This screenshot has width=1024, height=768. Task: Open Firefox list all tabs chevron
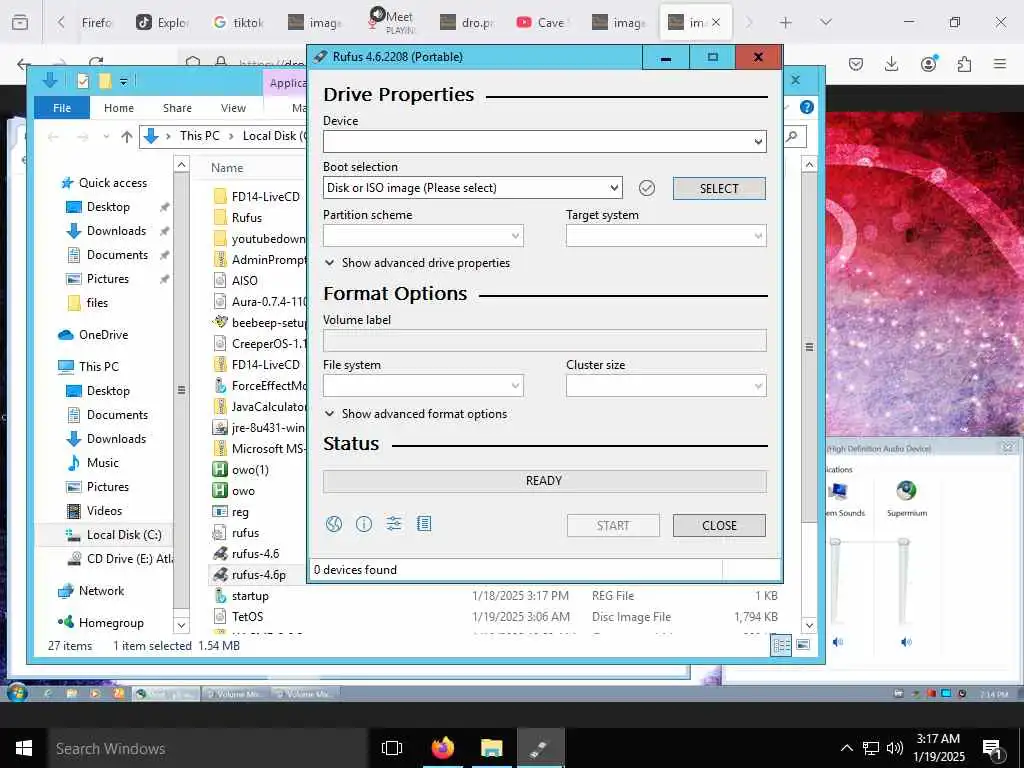point(825,23)
